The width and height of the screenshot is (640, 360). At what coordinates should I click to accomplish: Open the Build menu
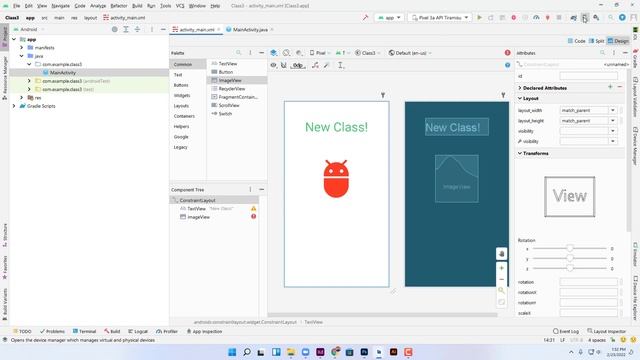[x=137, y=6]
